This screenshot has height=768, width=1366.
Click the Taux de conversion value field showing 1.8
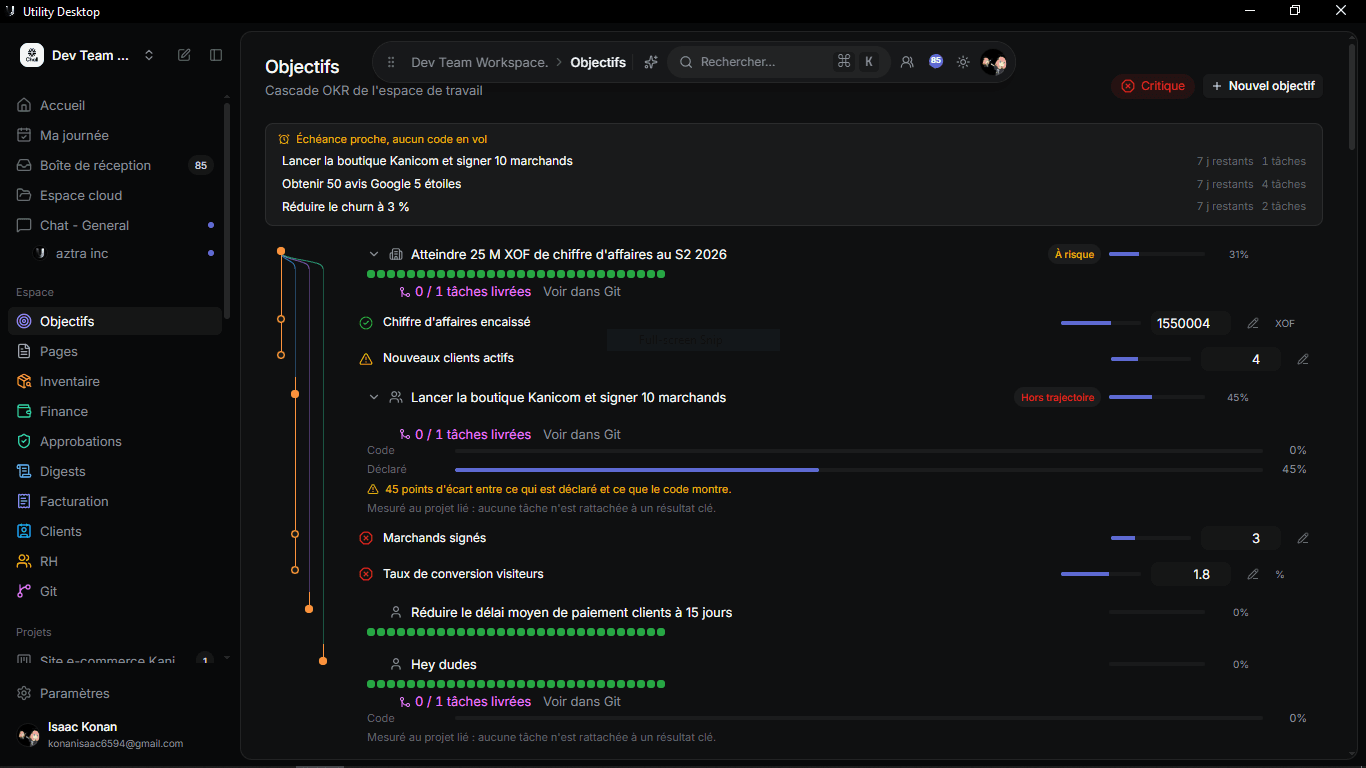pyautogui.click(x=1191, y=574)
